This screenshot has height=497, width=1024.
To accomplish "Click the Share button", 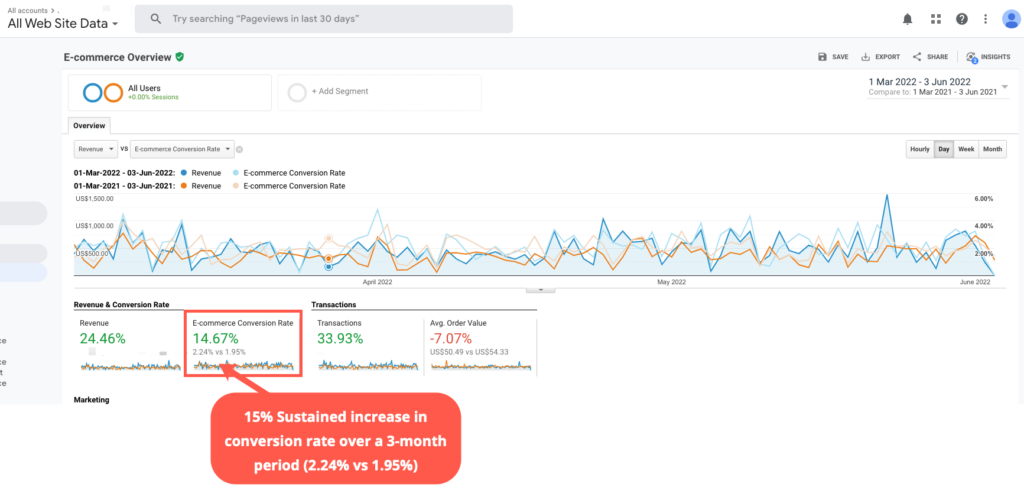I will tap(930, 57).
